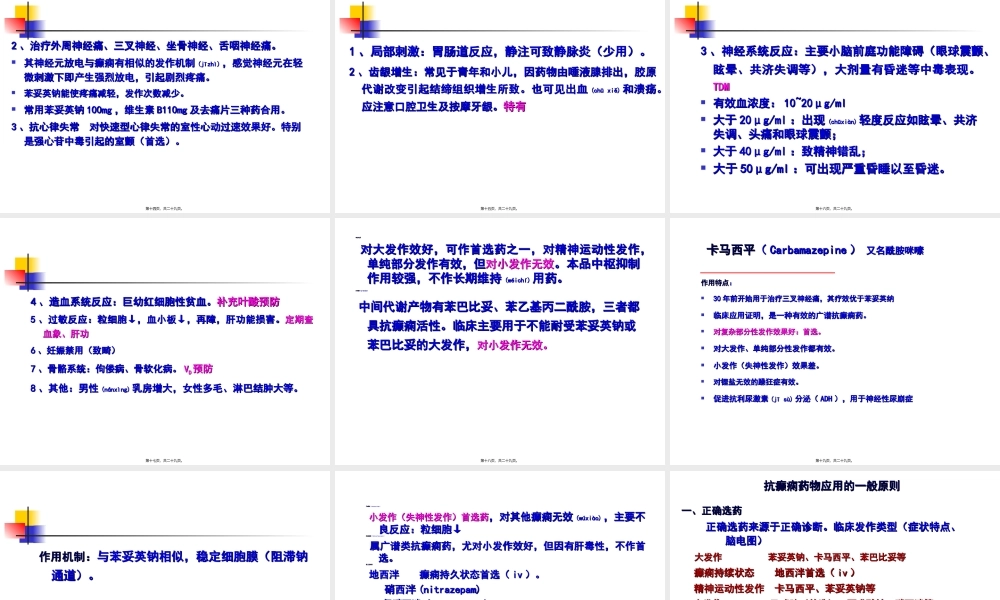The height and width of the screenshot is (600, 1000).
Task: Select the bullet beside 临床应用证明 line
Action: (701, 315)
